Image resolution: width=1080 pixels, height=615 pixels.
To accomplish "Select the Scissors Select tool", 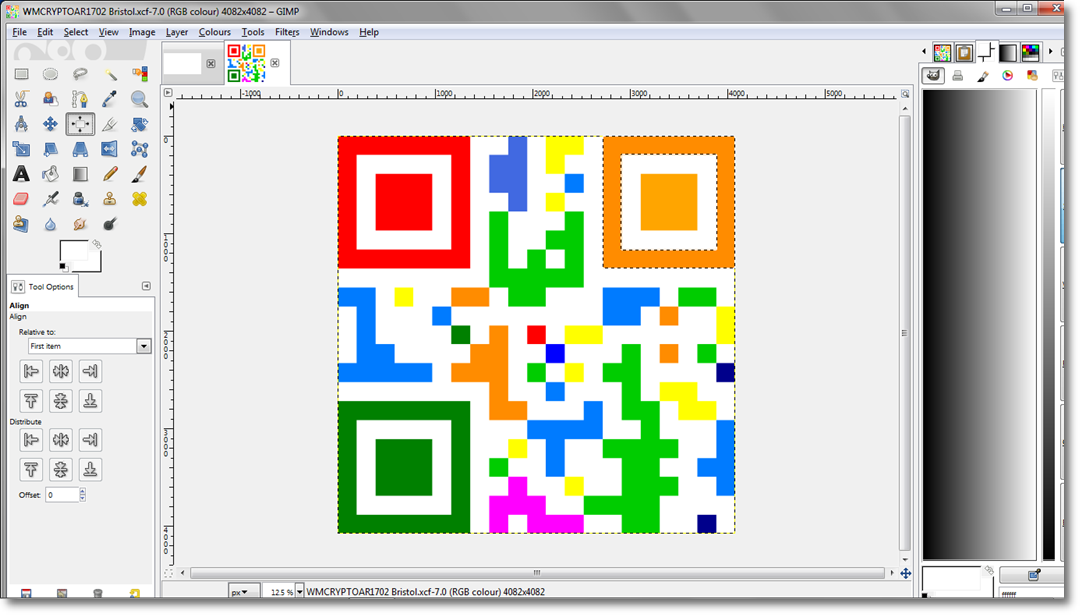I will (21, 99).
